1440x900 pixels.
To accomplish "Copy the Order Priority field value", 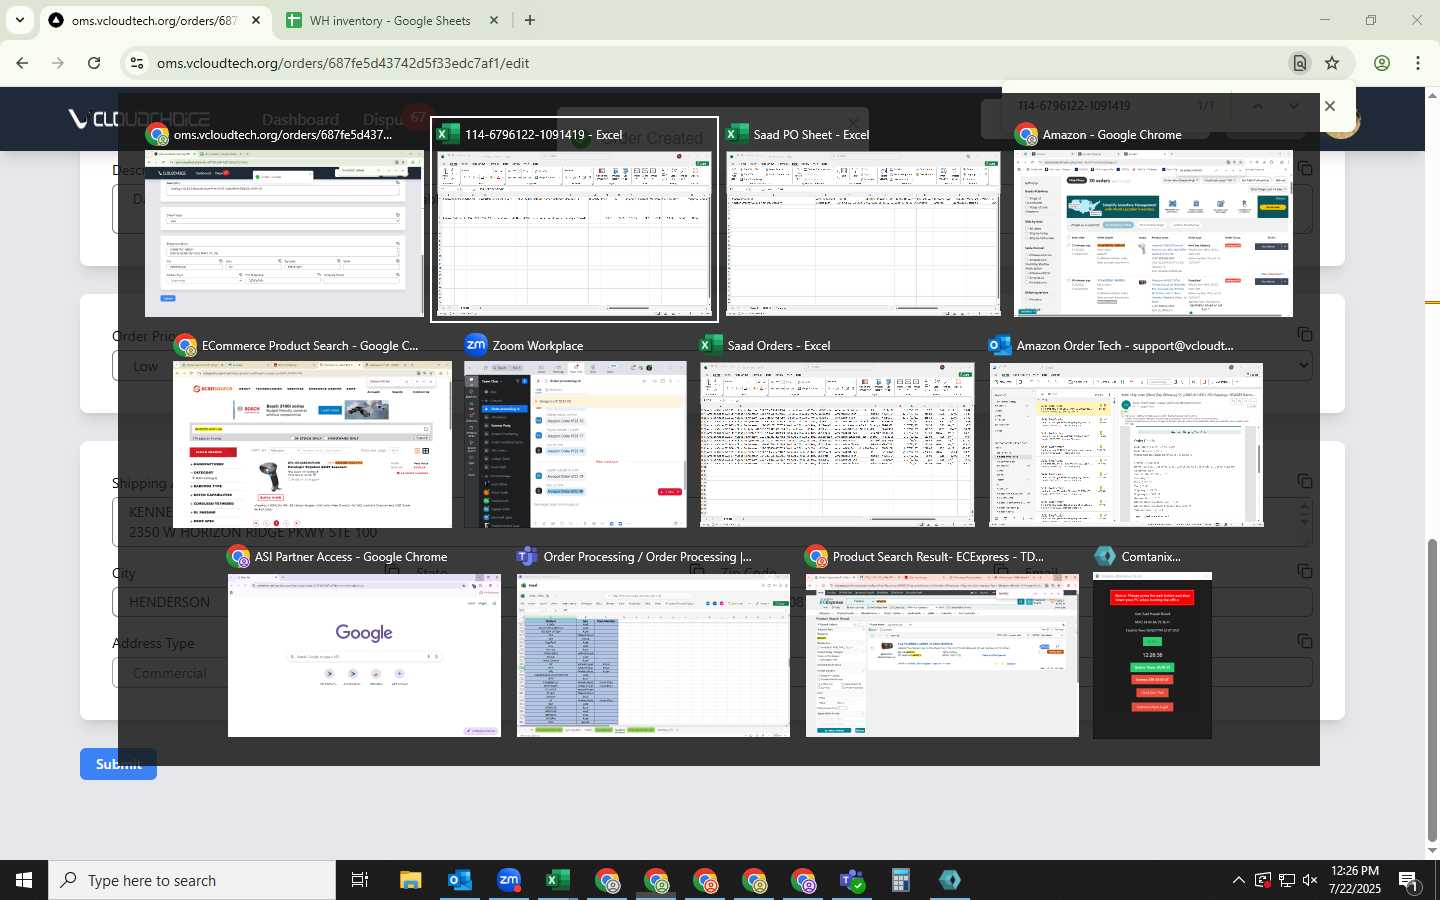I will pos(1305,334).
